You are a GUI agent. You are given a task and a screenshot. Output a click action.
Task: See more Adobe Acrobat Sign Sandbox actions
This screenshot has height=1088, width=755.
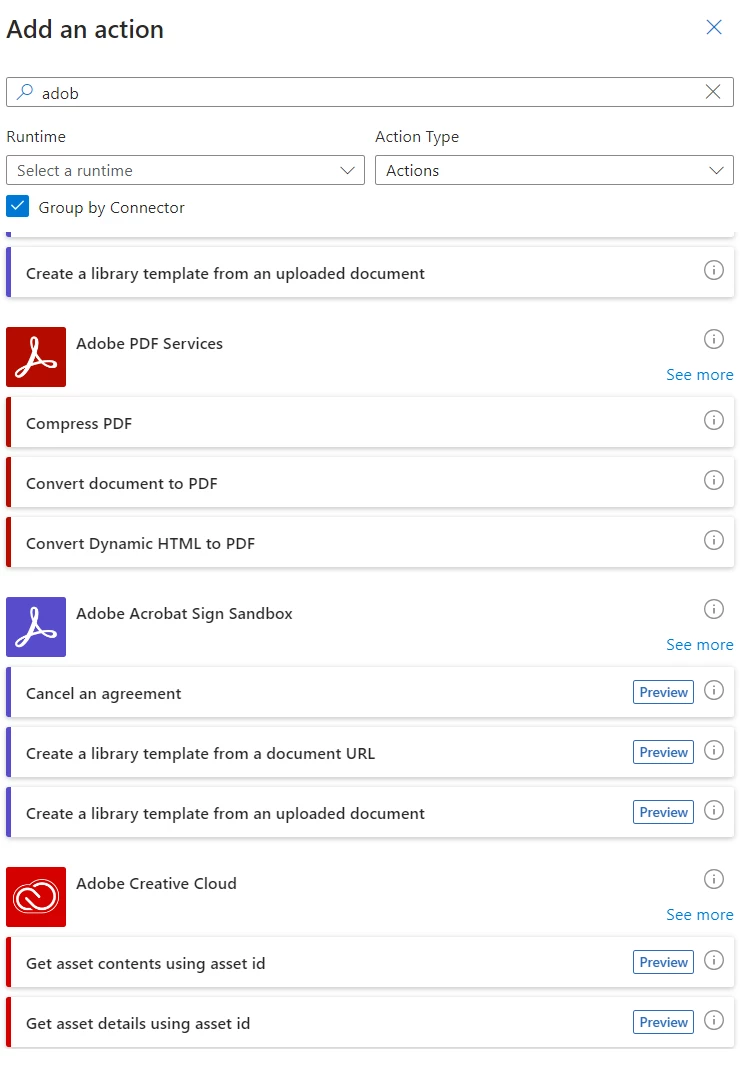point(699,645)
